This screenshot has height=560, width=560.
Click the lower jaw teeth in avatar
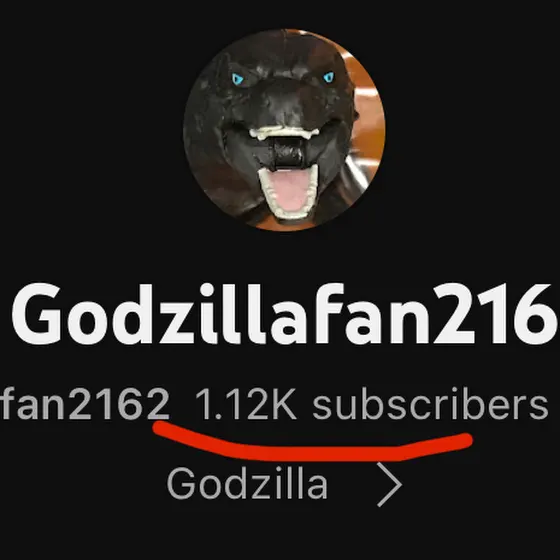289,211
